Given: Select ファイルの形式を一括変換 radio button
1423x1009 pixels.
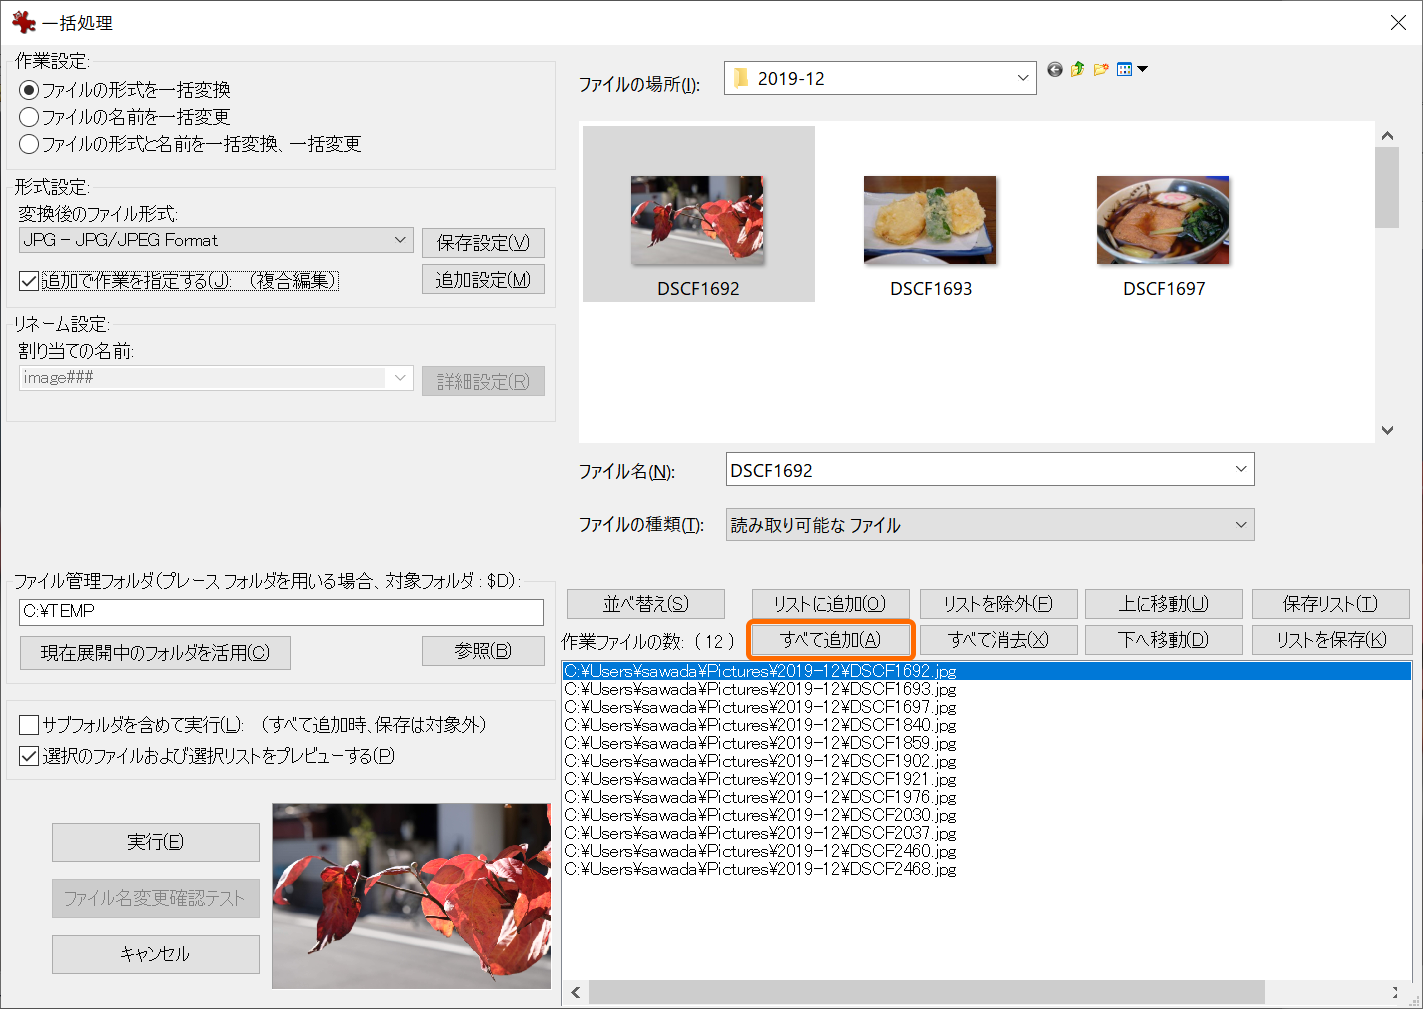Looking at the screenshot, I should [30, 90].
